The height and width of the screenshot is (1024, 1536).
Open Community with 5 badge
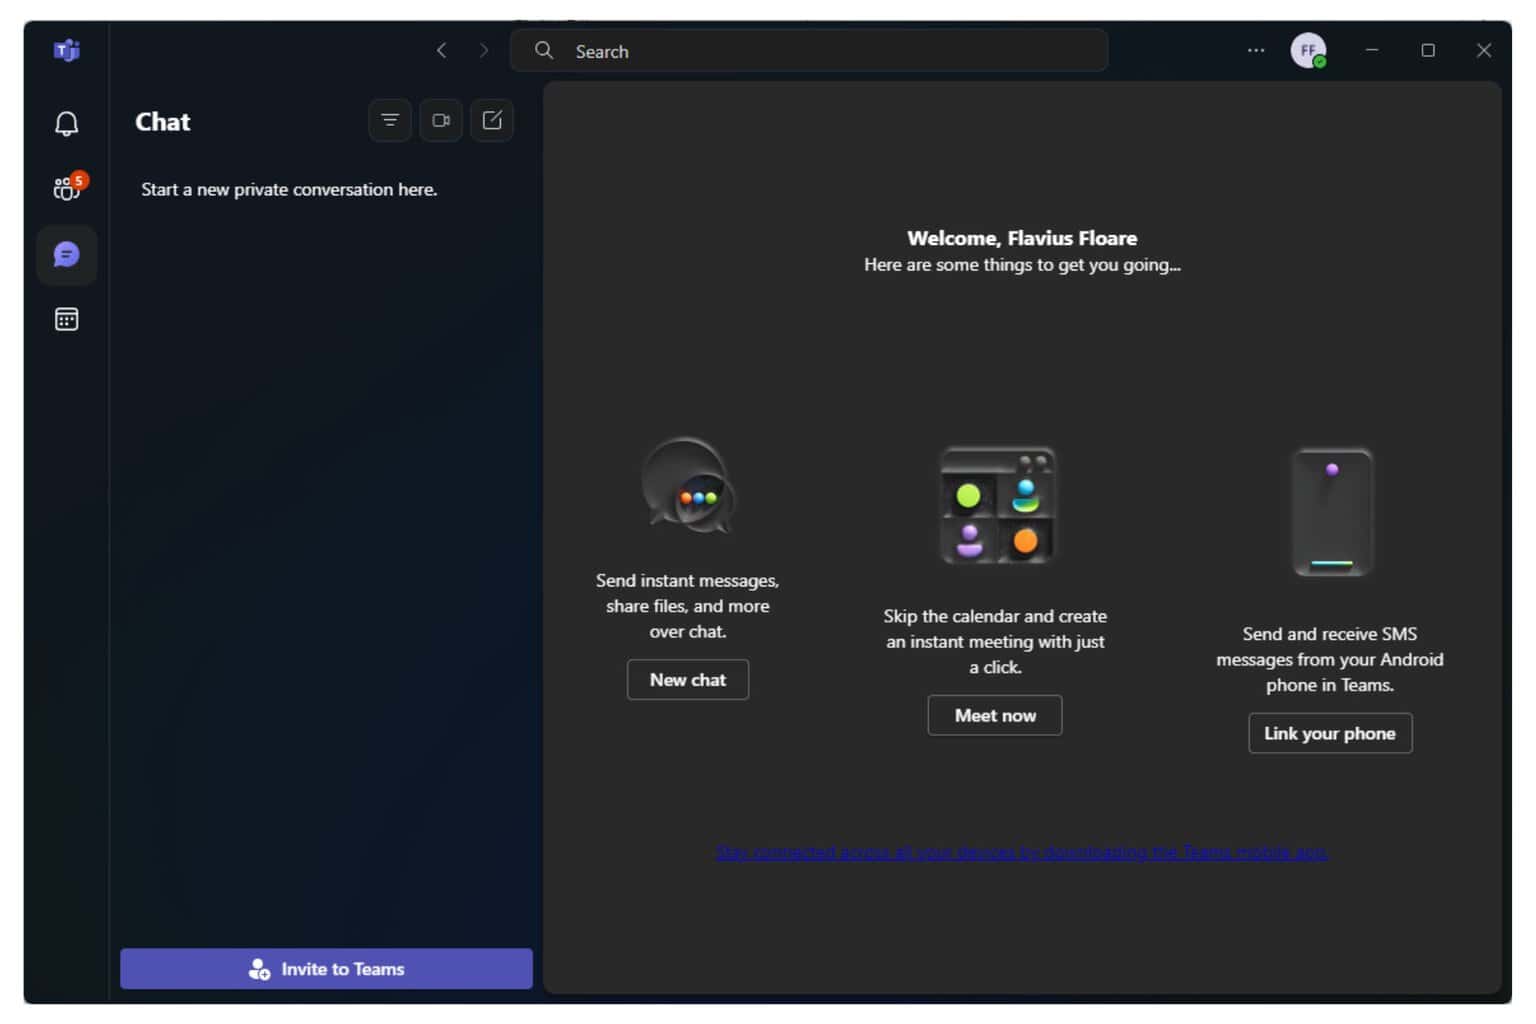pyautogui.click(x=68, y=187)
